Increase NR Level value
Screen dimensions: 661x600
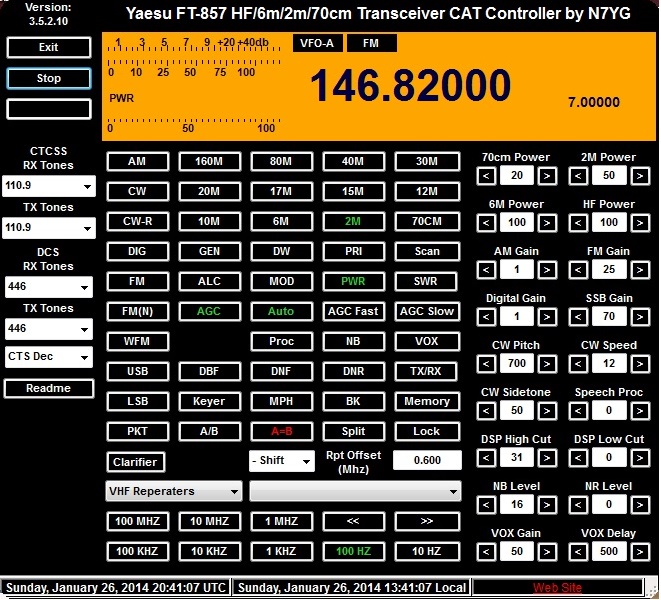coord(640,505)
